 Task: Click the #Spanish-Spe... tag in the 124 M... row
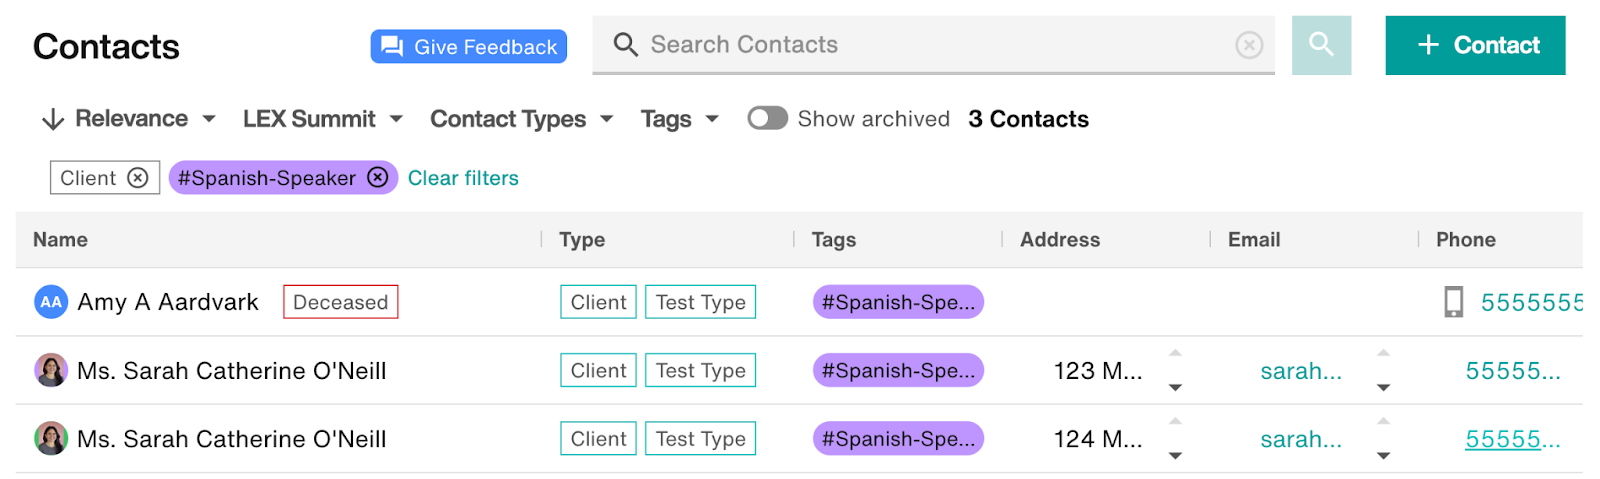tap(898, 438)
